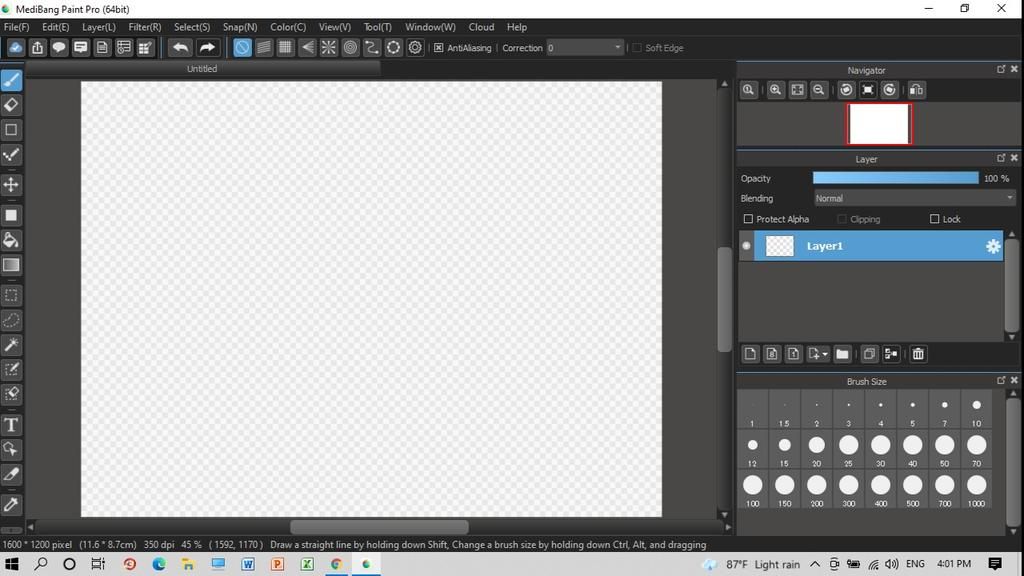The width and height of the screenshot is (1024, 576).
Task: Enable the concentric circle snap guide
Action: tap(350, 48)
